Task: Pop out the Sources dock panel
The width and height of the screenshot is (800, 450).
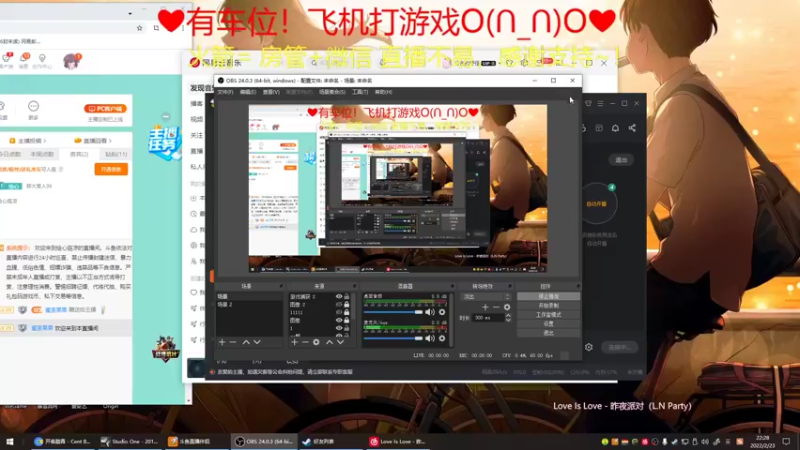Action: (354, 286)
